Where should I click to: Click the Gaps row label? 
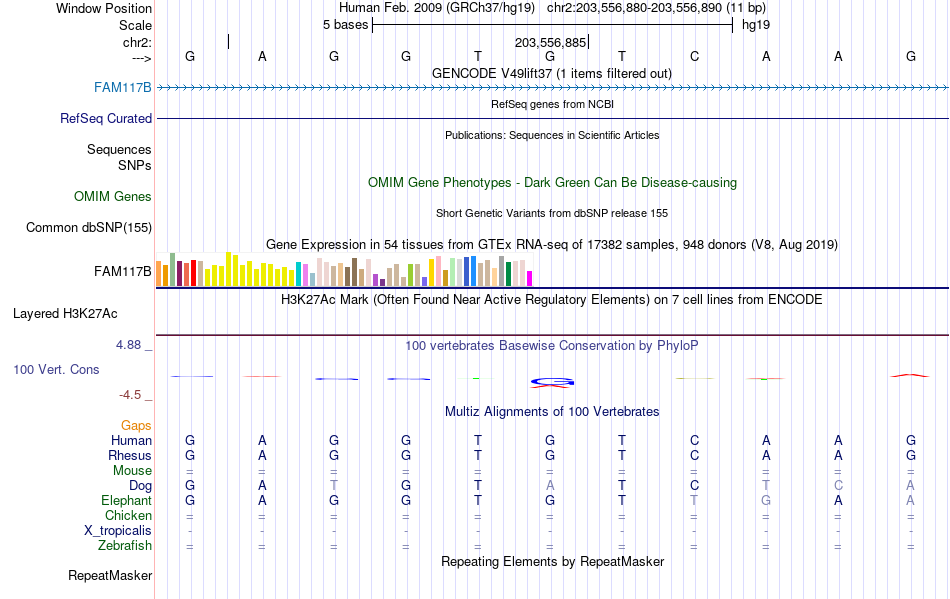point(136,426)
